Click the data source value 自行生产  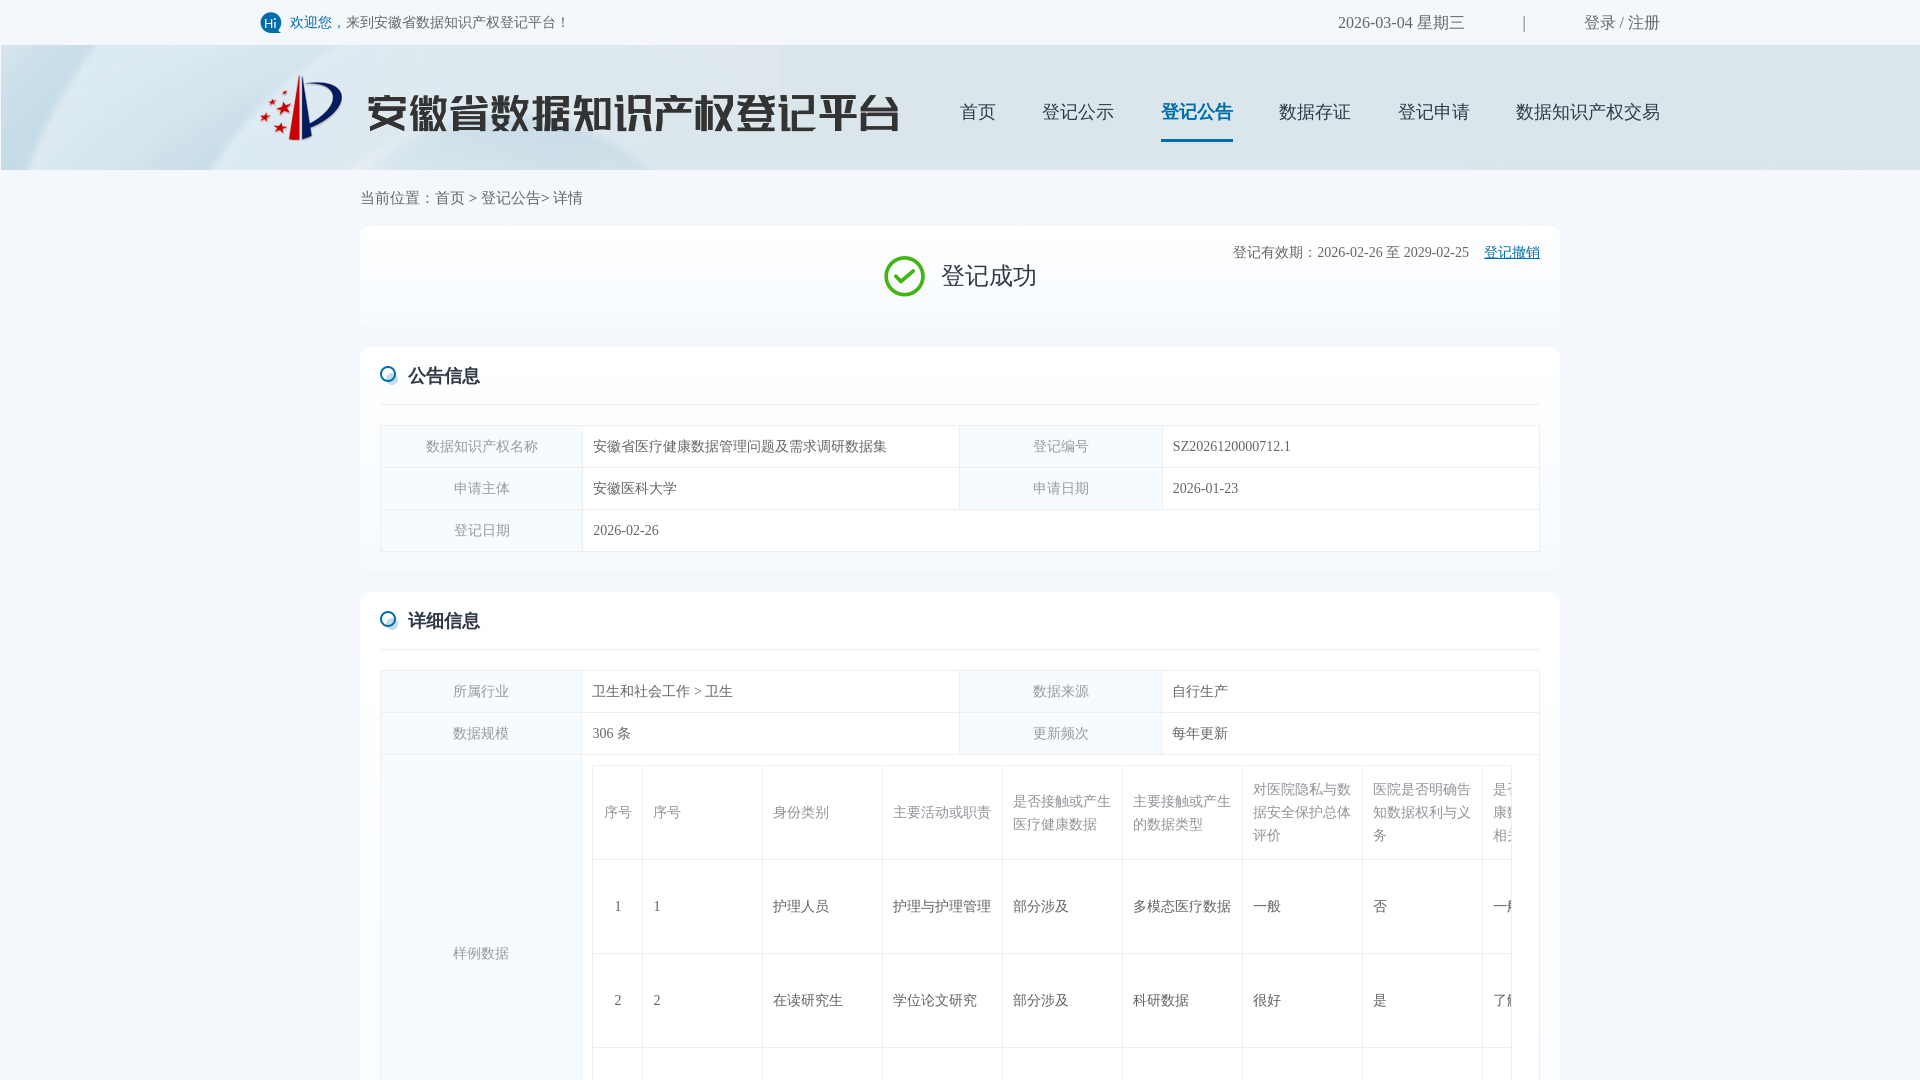1199,692
